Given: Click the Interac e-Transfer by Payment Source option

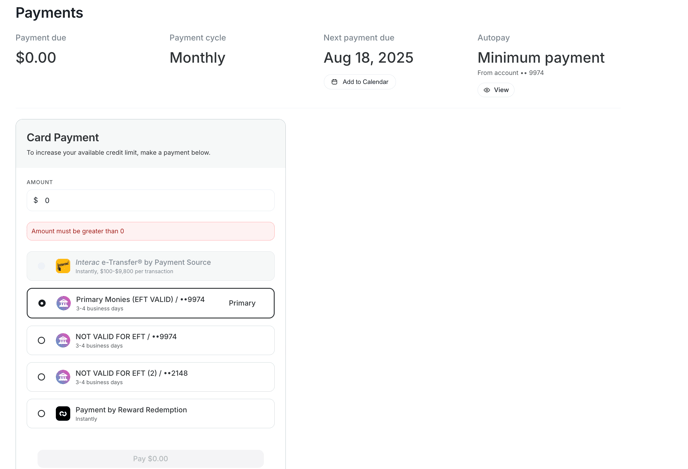Looking at the screenshot, I should click(x=150, y=266).
